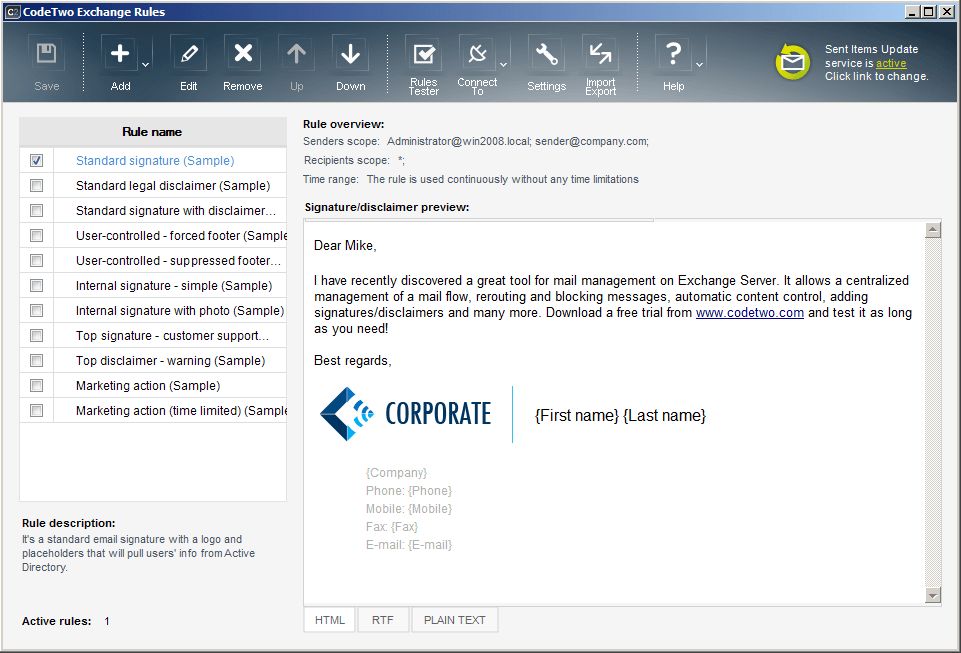Move rule up using the Up arrow icon
This screenshot has width=961, height=653.
pos(296,53)
